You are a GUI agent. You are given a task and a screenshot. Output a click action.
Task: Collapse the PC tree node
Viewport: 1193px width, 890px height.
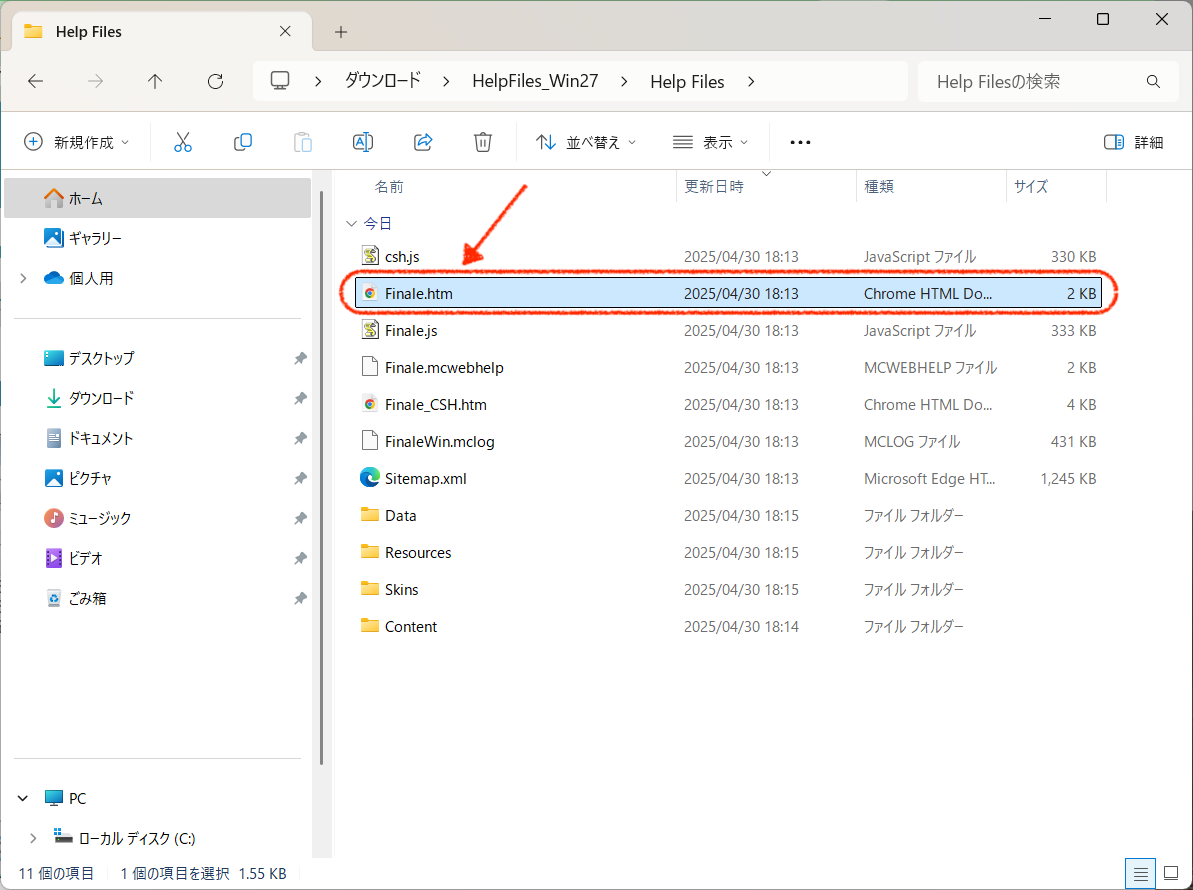(x=23, y=798)
